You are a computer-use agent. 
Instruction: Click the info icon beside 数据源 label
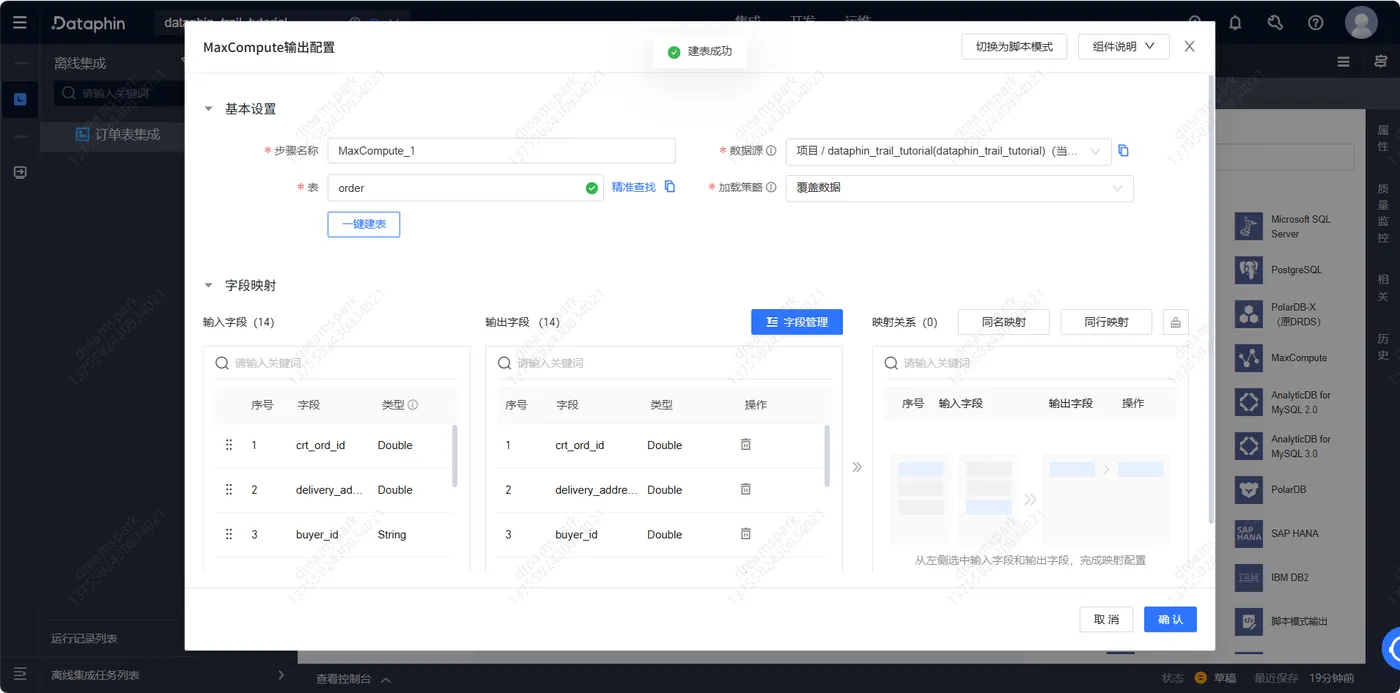771,151
